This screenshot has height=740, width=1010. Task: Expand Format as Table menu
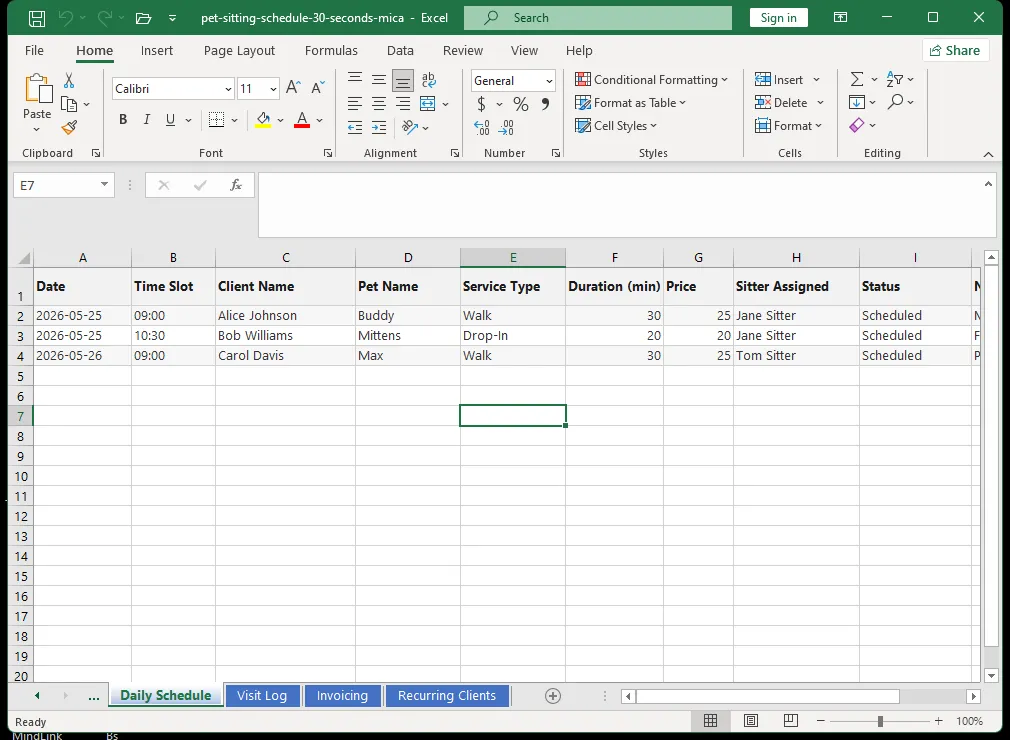[631, 102]
